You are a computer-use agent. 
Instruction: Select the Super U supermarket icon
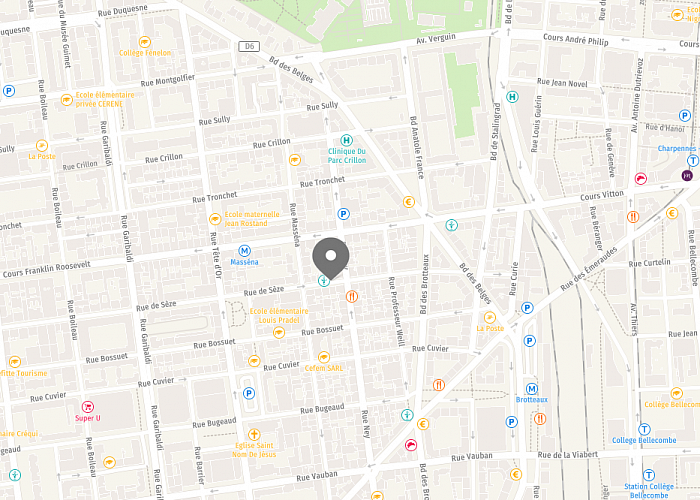tap(88, 407)
